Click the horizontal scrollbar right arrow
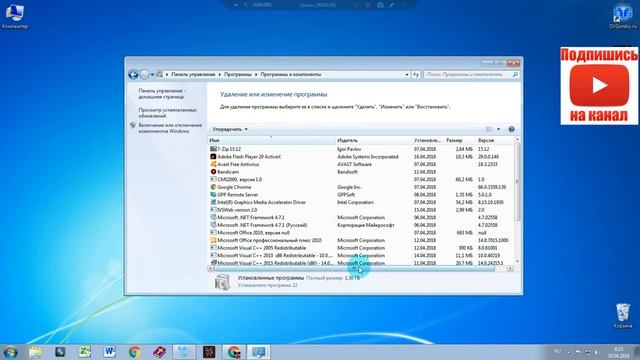 (510, 269)
